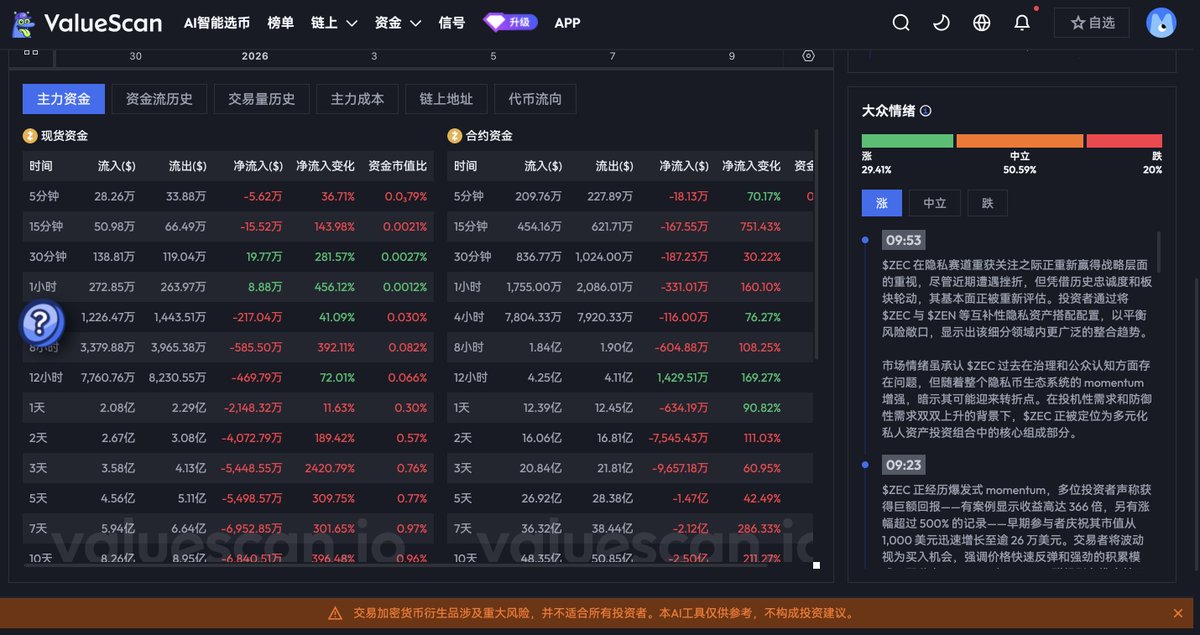Expand the 链上 dropdown menu
The image size is (1200, 635).
coord(333,22)
